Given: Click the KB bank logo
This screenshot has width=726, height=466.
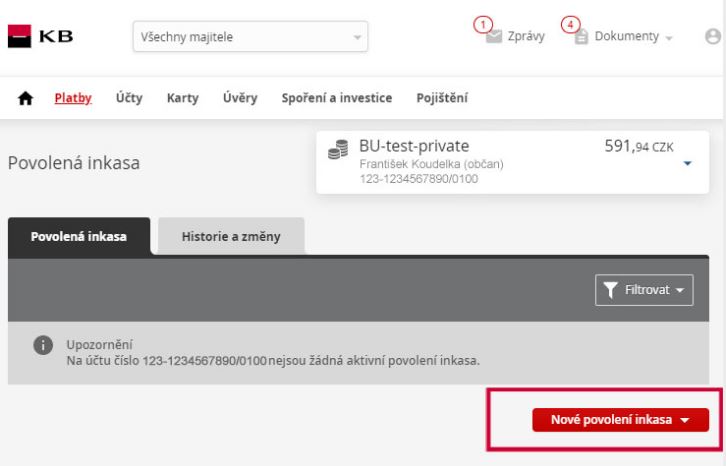Looking at the screenshot, I should click(x=40, y=36).
